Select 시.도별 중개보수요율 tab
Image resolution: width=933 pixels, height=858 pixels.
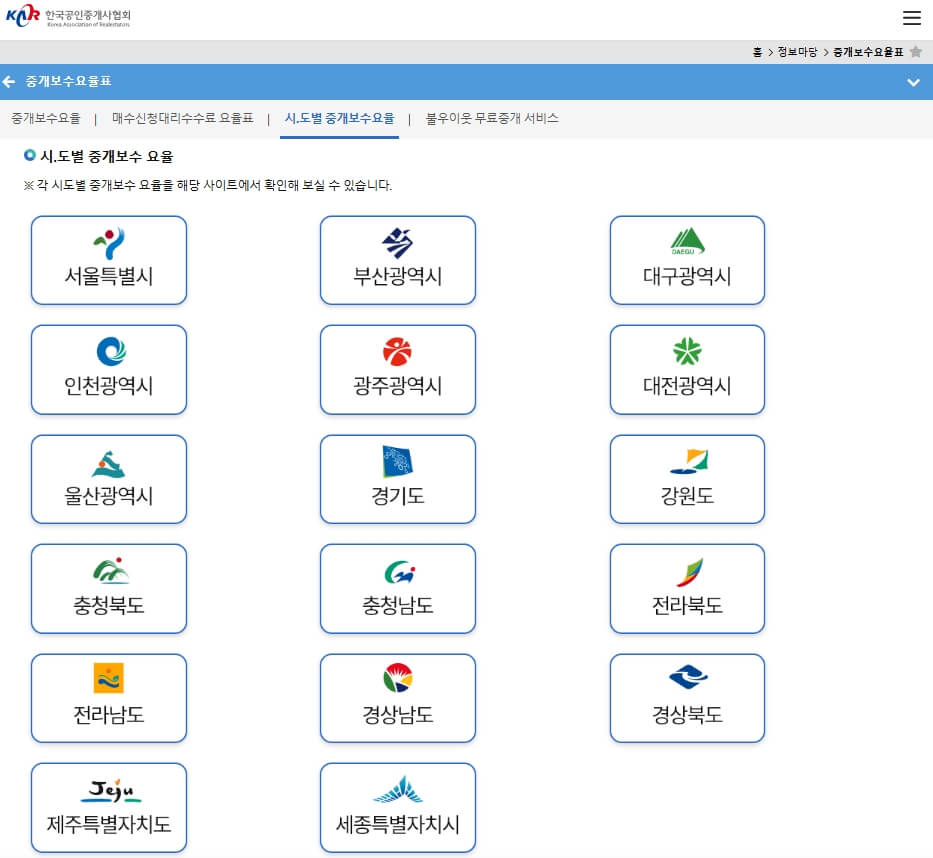click(x=339, y=118)
